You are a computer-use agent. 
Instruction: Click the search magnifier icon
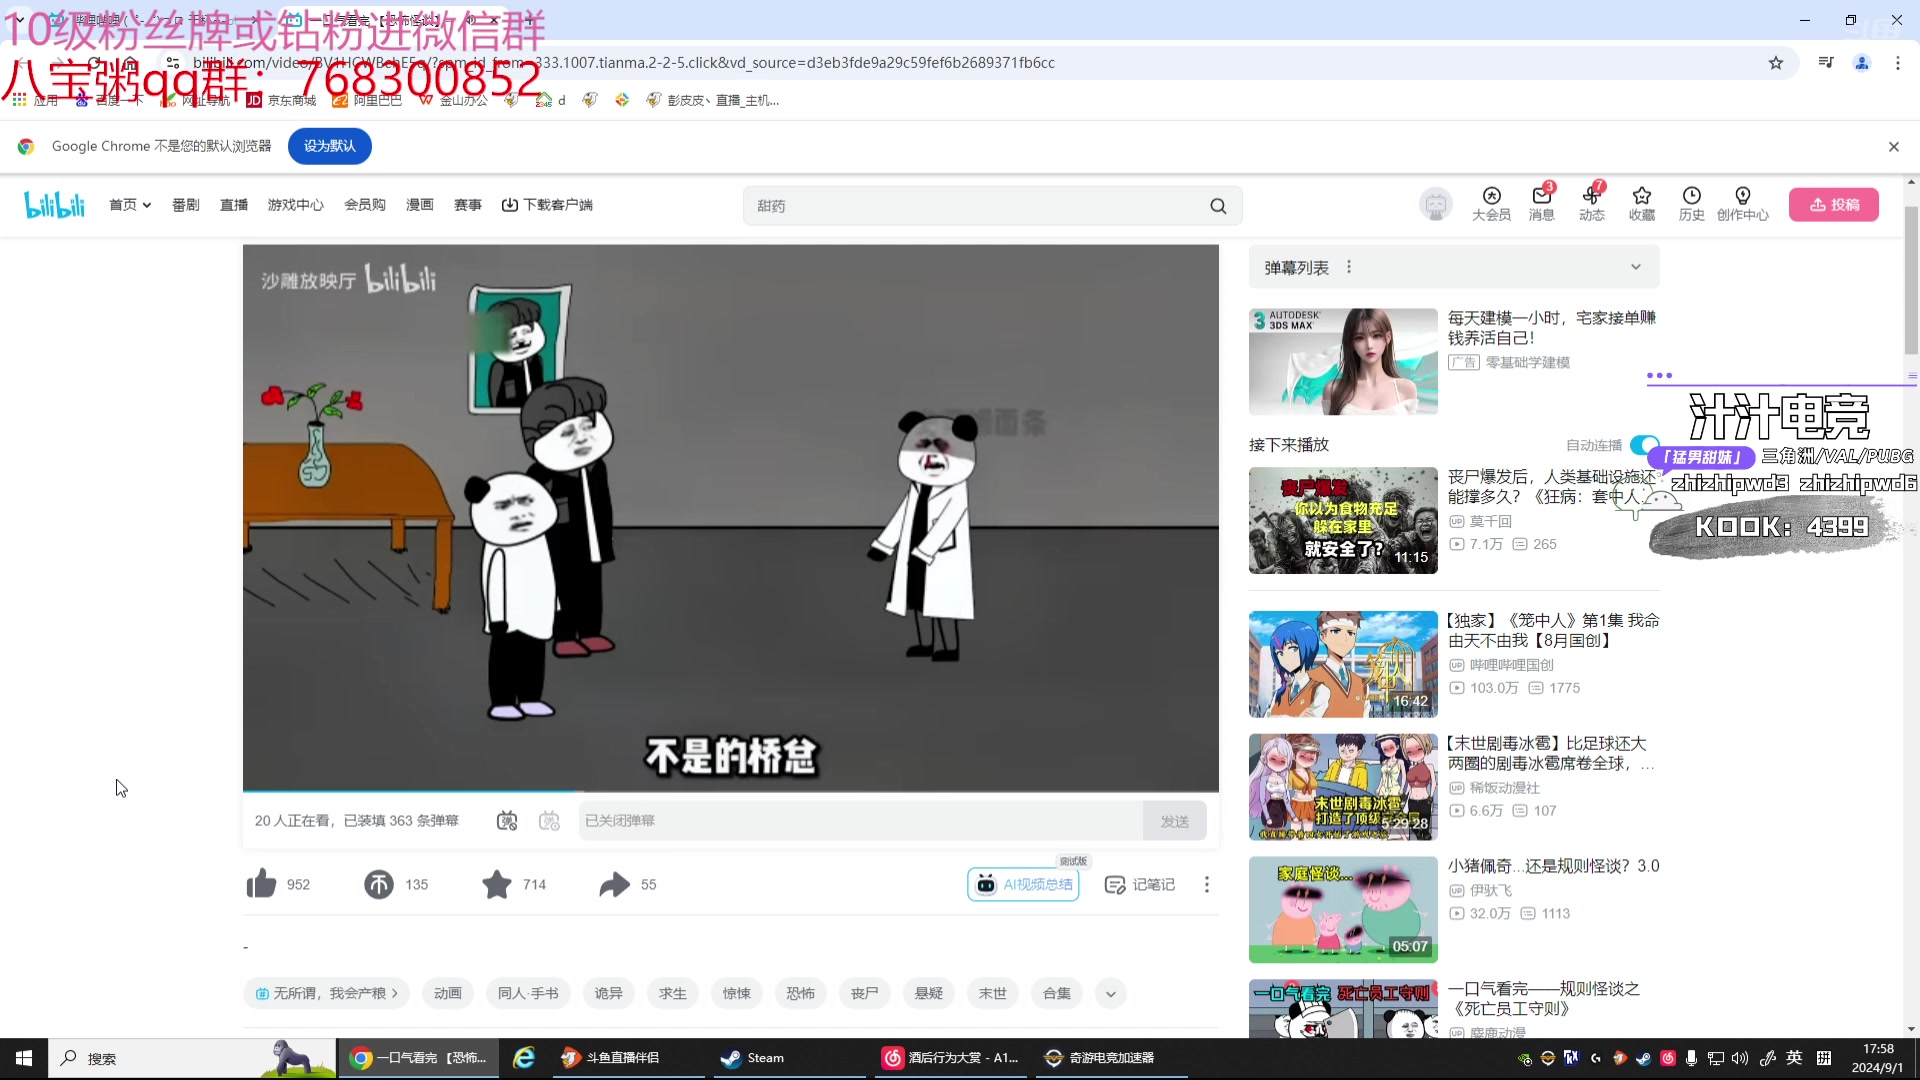[1218, 206]
